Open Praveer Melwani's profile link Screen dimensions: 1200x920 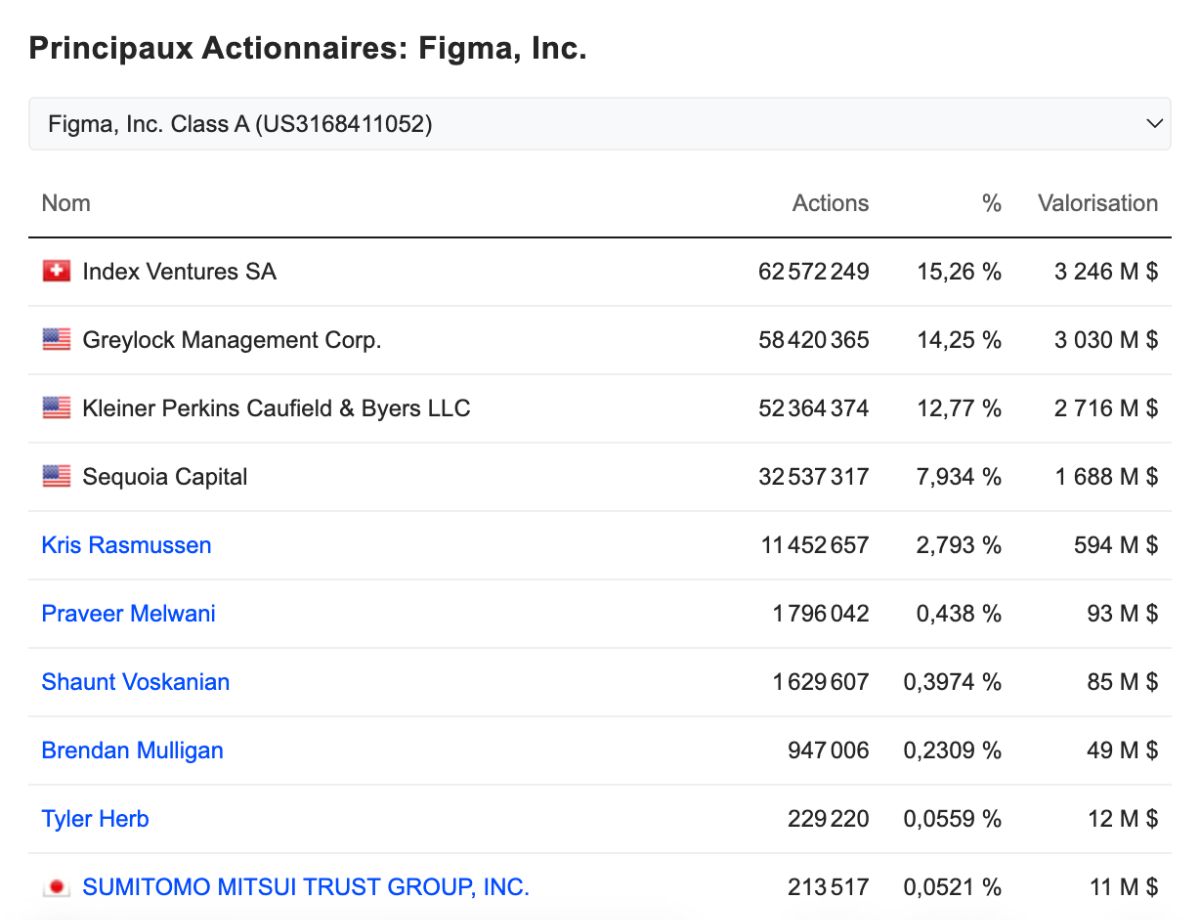click(x=128, y=613)
